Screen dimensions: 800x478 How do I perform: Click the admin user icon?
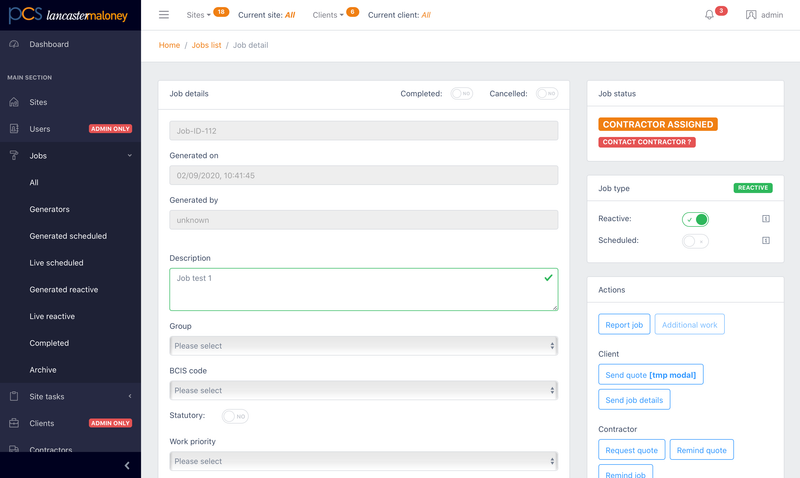pyautogui.click(x=751, y=15)
